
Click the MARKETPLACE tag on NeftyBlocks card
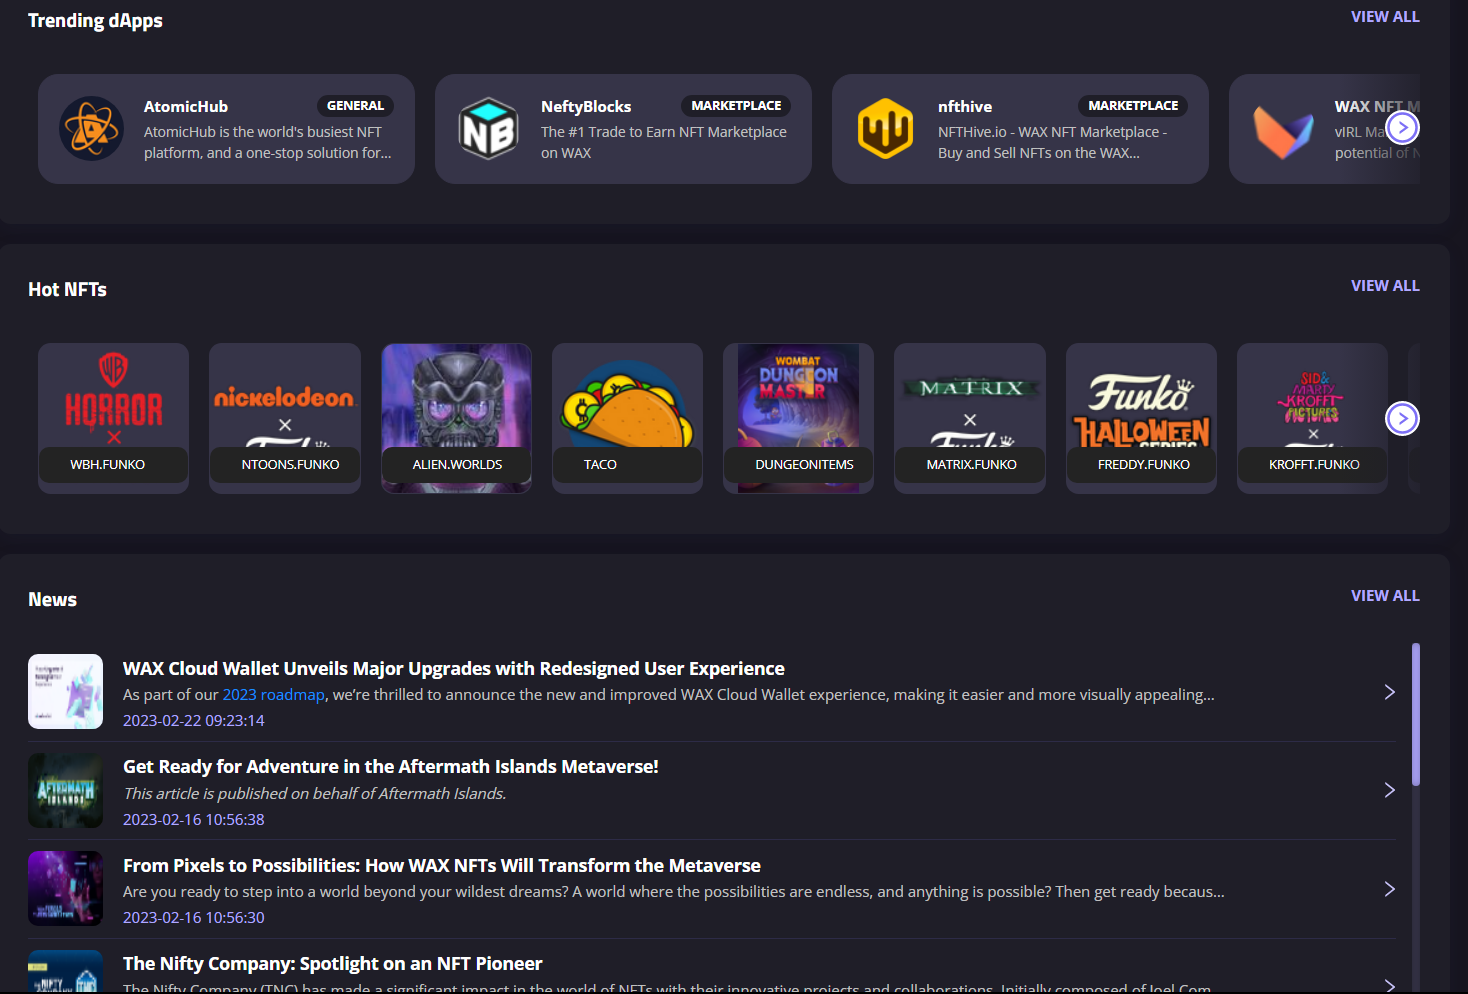click(736, 106)
